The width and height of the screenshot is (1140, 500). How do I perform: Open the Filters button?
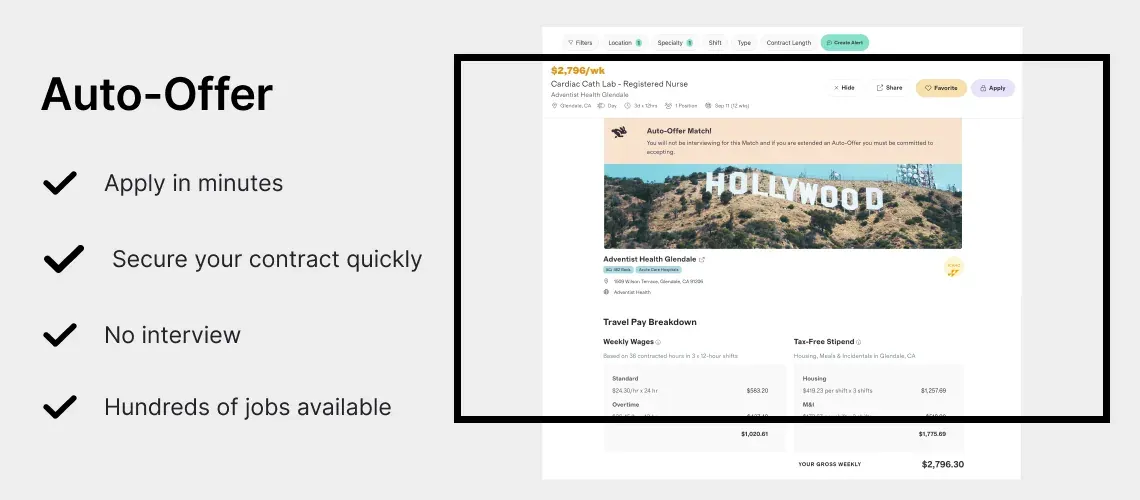pyautogui.click(x=580, y=43)
